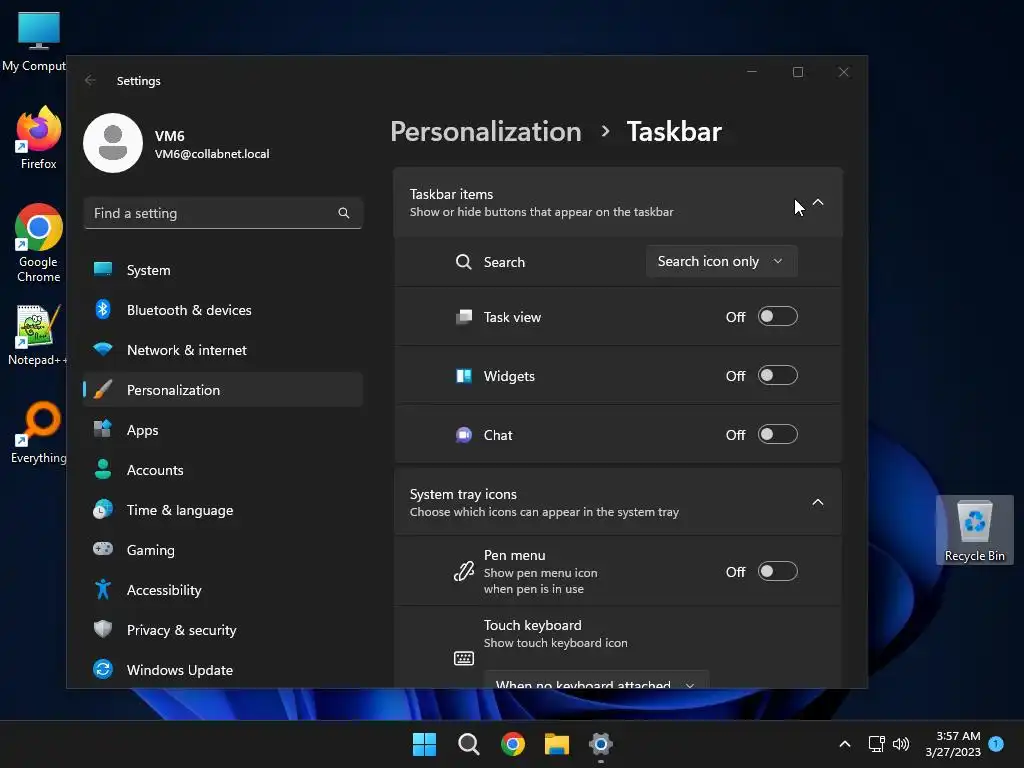The image size is (1024, 768).
Task: Collapse the Taskbar items section
Action: click(x=818, y=202)
